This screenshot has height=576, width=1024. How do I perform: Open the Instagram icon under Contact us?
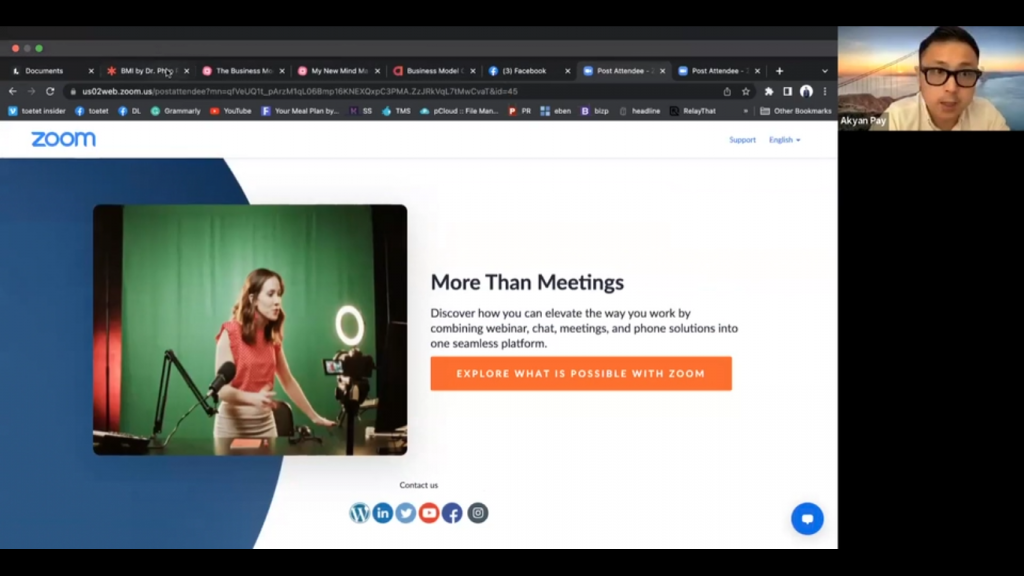477,513
